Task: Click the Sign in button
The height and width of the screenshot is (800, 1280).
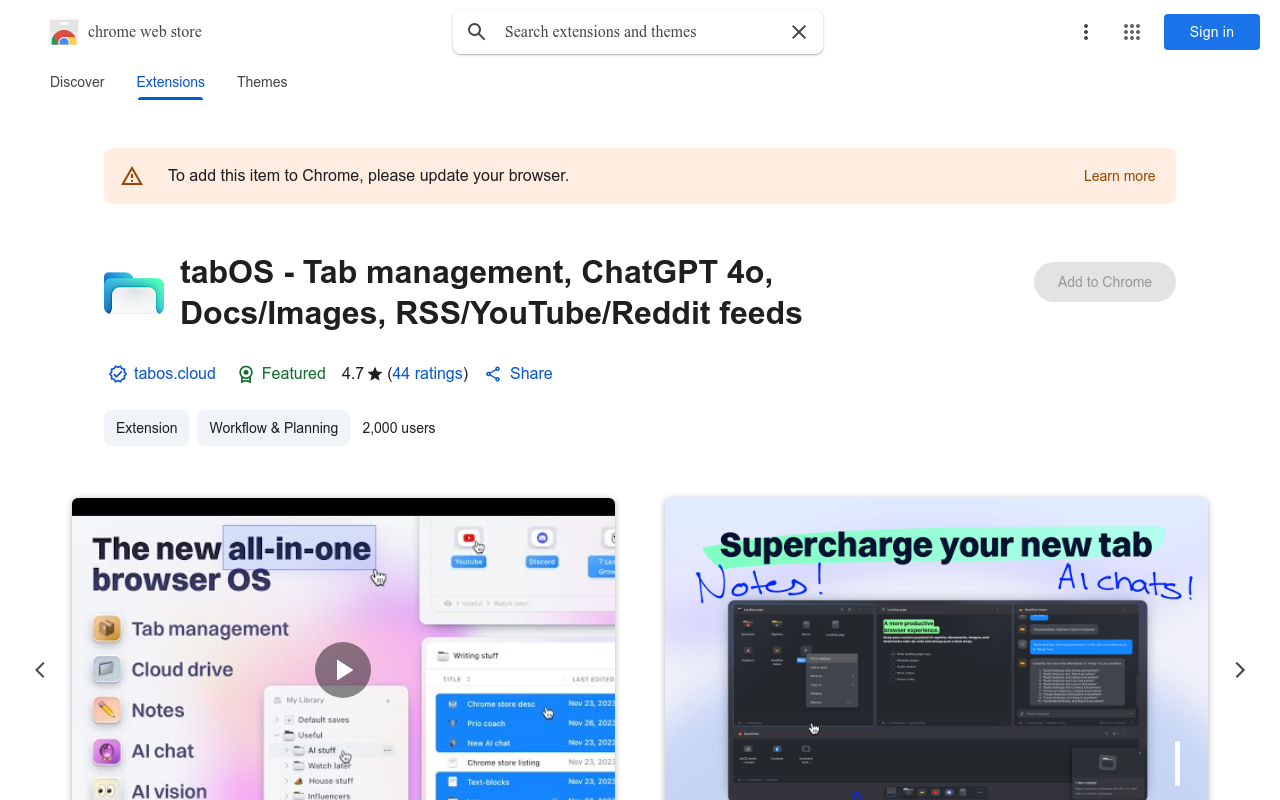Action: [x=1212, y=32]
